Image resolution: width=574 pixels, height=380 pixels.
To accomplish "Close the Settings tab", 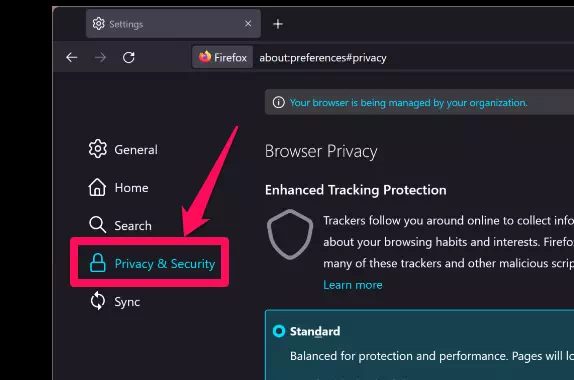I will pyautogui.click(x=248, y=23).
